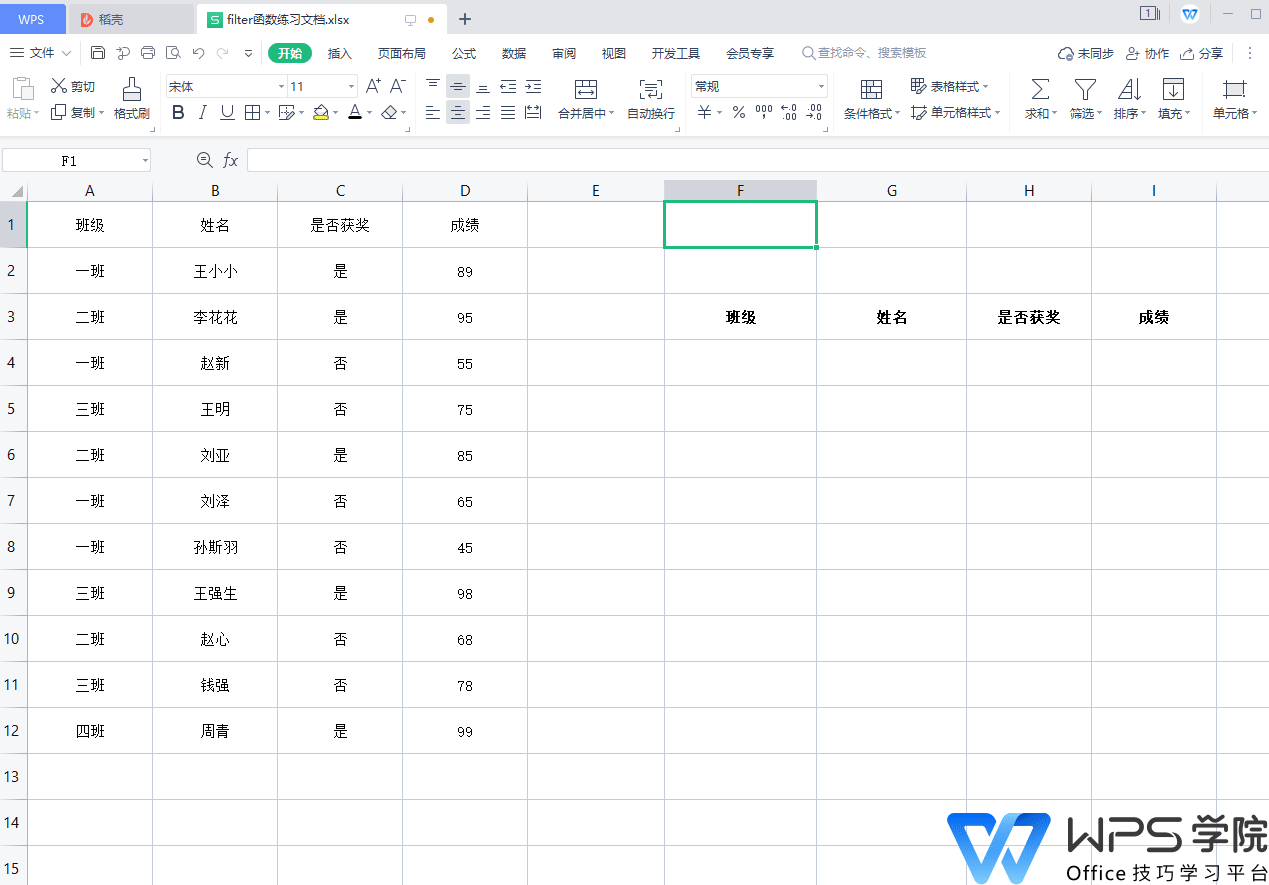
Task: Select column D header
Action: tap(465, 191)
